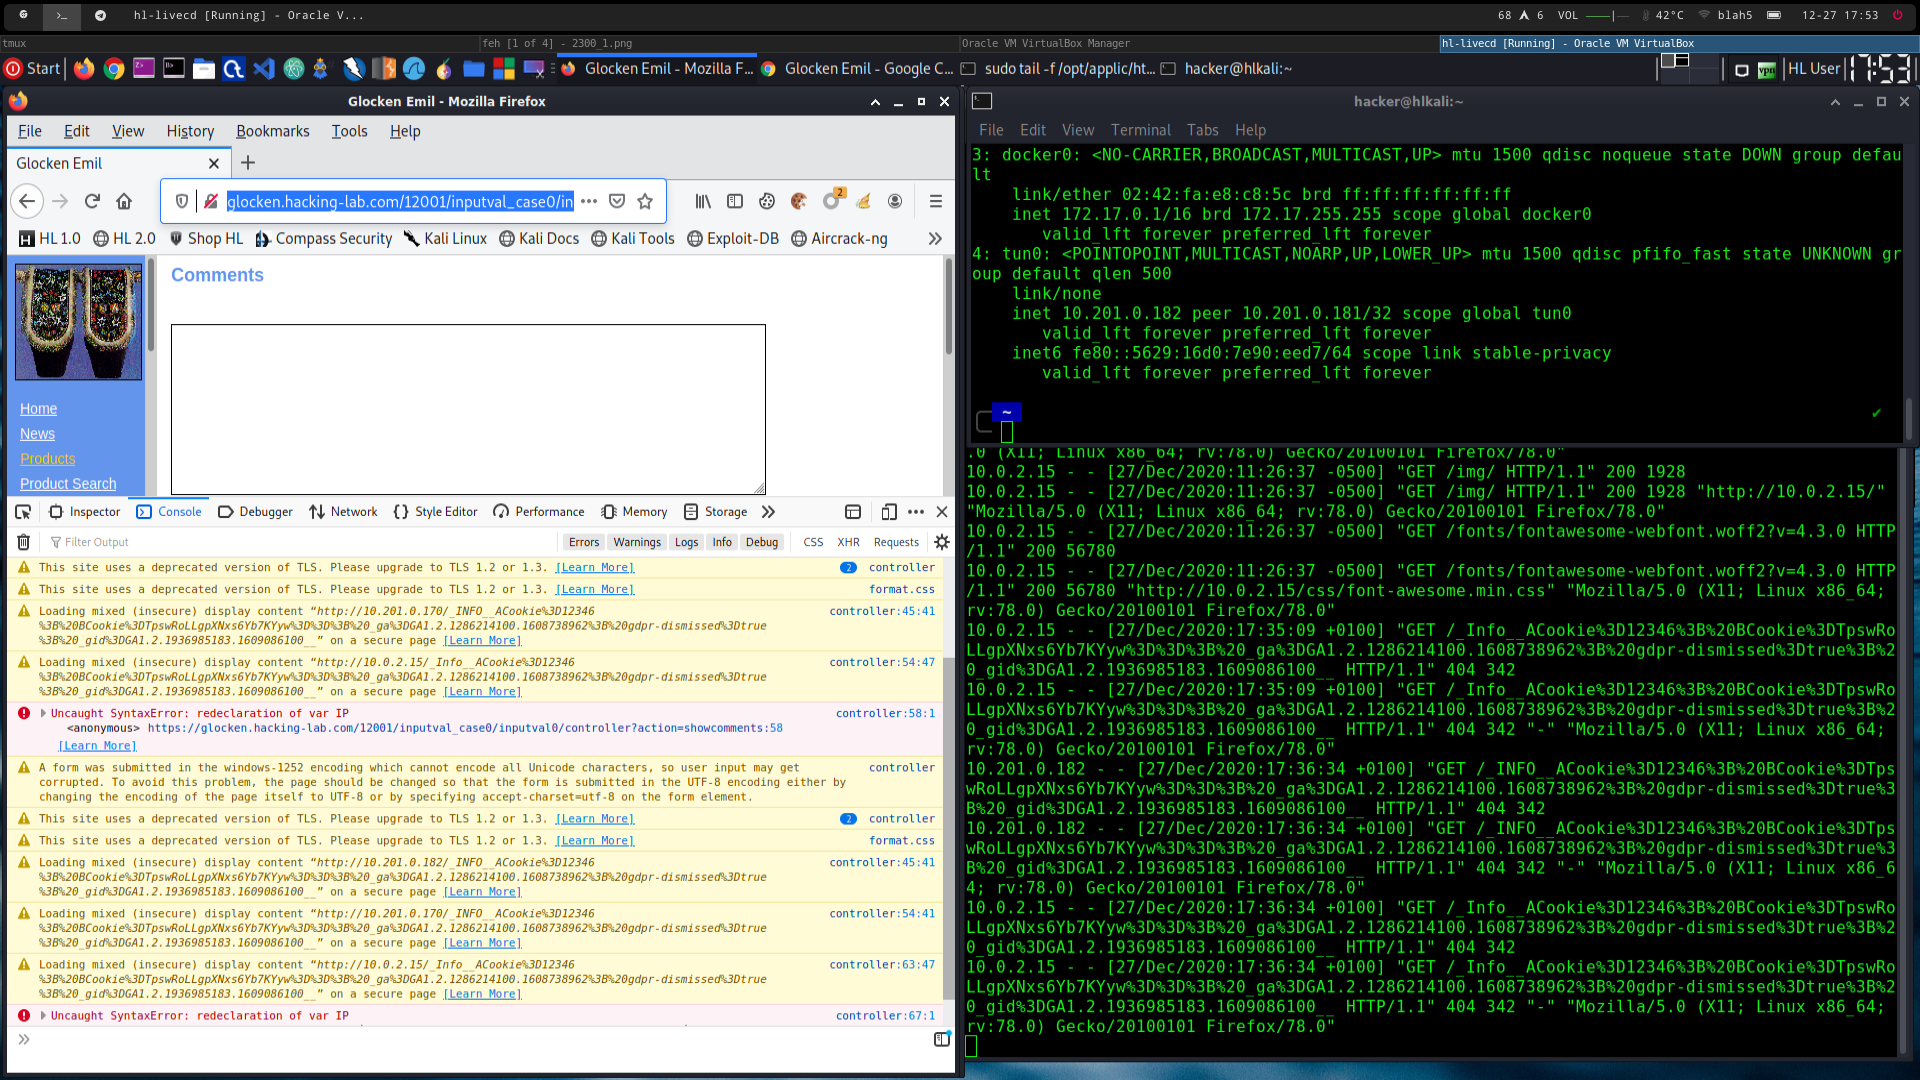
Task: Click the Comments text area
Action: coord(468,408)
